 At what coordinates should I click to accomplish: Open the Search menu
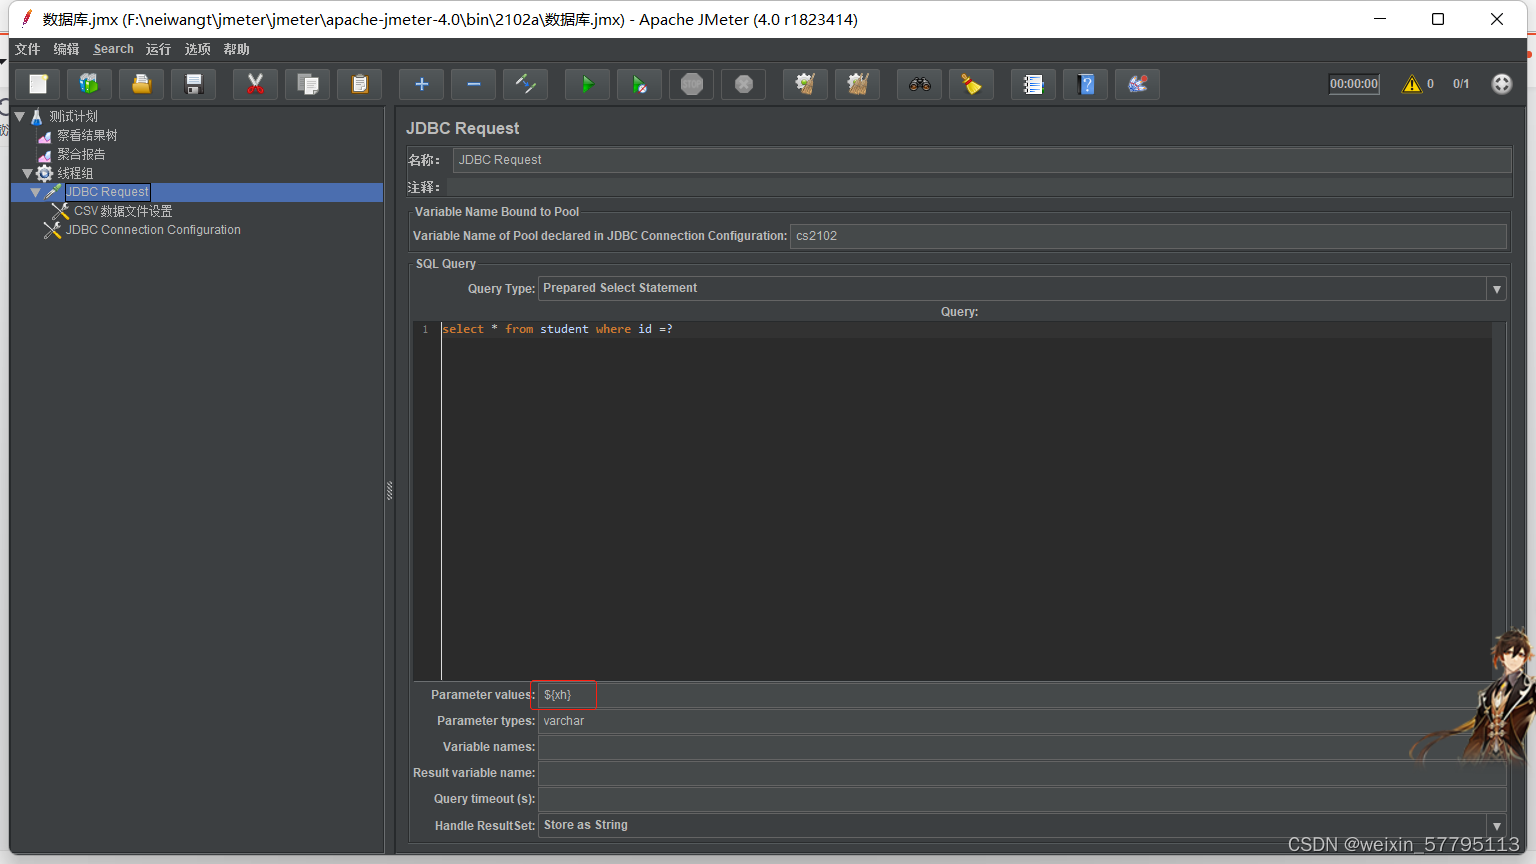pyautogui.click(x=113, y=49)
